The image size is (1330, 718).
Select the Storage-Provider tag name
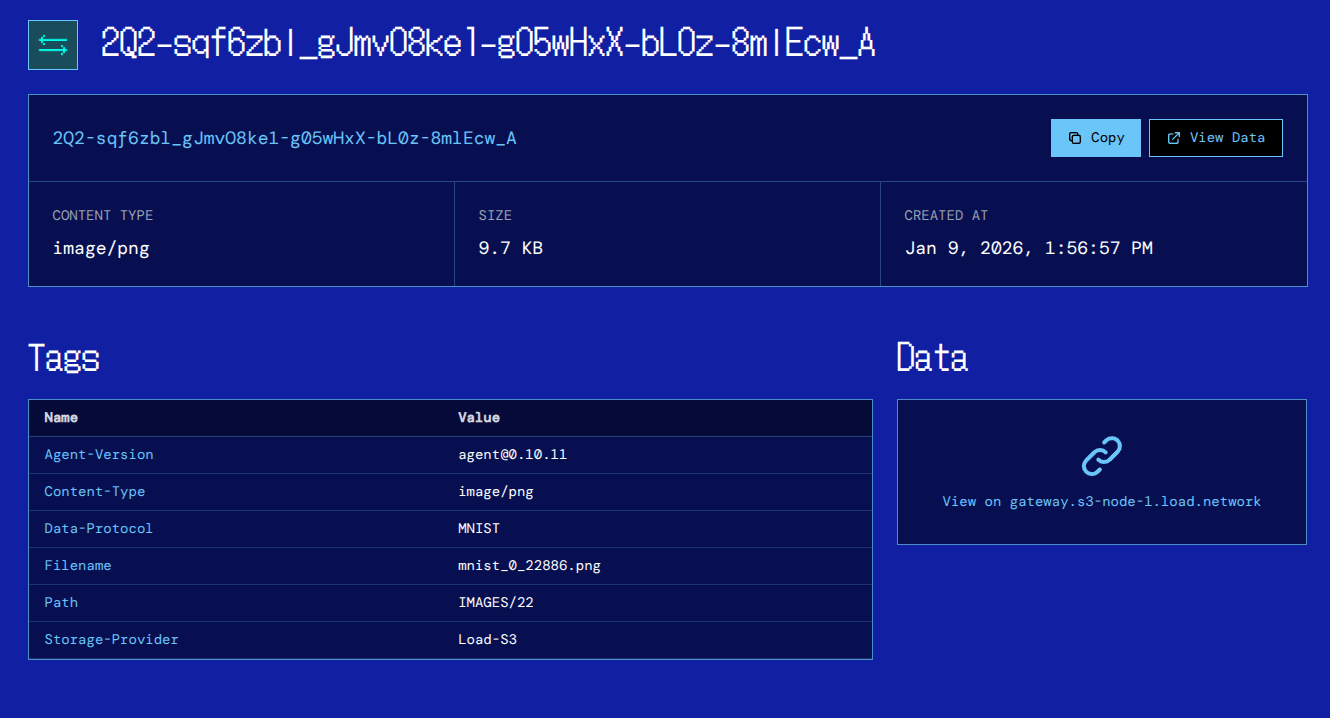pyautogui.click(x=111, y=639)
